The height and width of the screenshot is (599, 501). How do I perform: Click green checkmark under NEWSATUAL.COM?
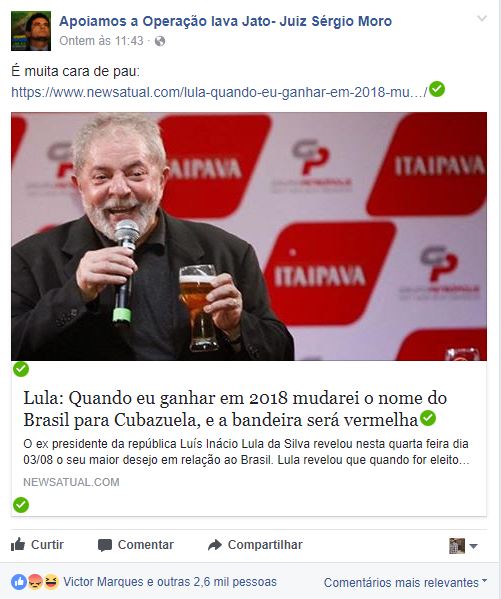point(21,505)
